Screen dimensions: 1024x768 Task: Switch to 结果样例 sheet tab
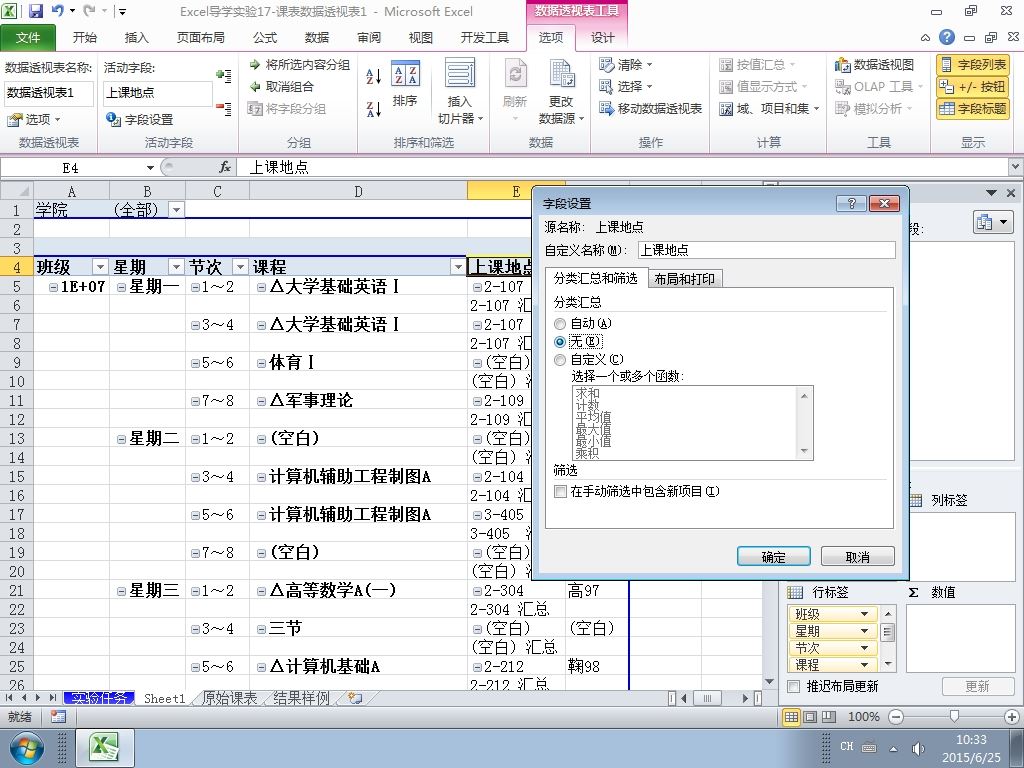(301, 698)
